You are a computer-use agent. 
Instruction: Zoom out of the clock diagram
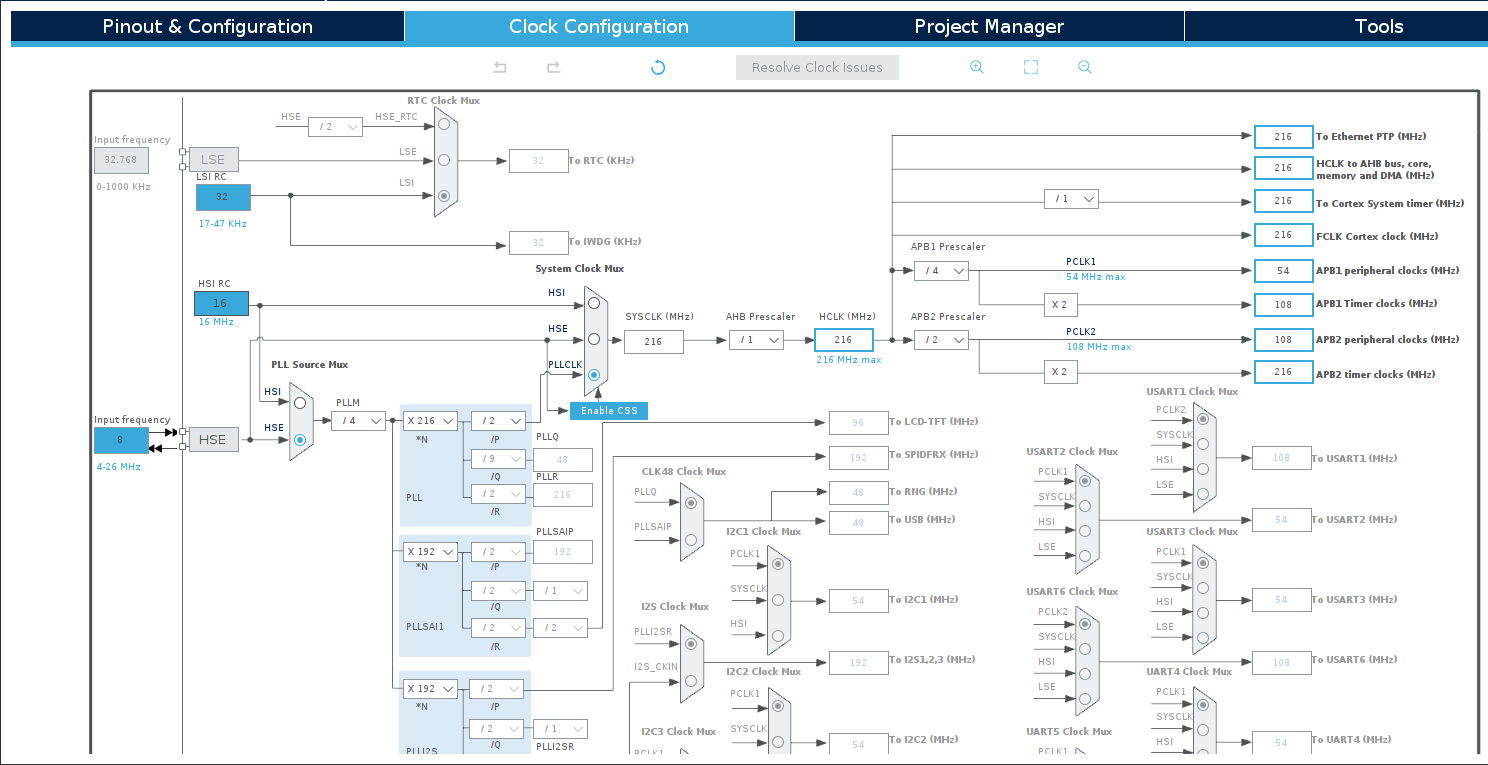point(1084,67)
